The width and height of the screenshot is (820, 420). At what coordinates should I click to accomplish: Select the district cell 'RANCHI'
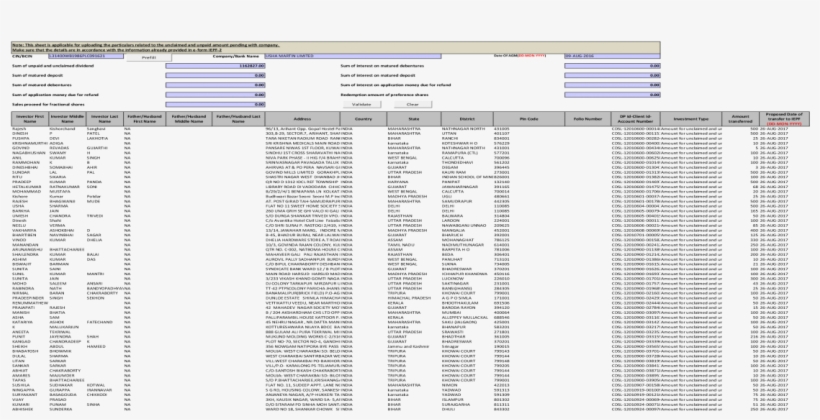click(467, 138)
